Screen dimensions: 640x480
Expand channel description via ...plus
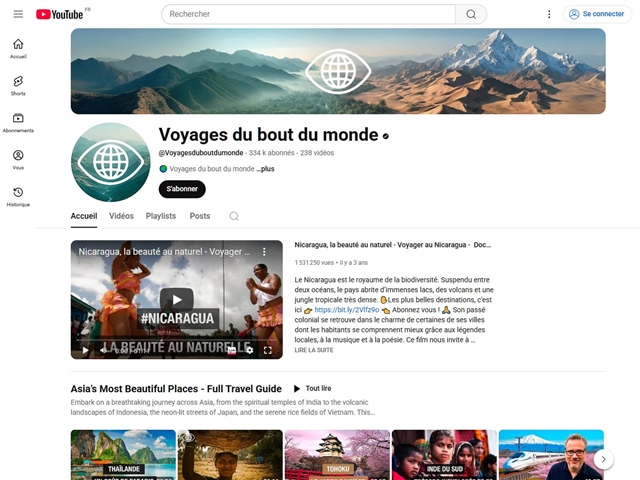[266, 169]
